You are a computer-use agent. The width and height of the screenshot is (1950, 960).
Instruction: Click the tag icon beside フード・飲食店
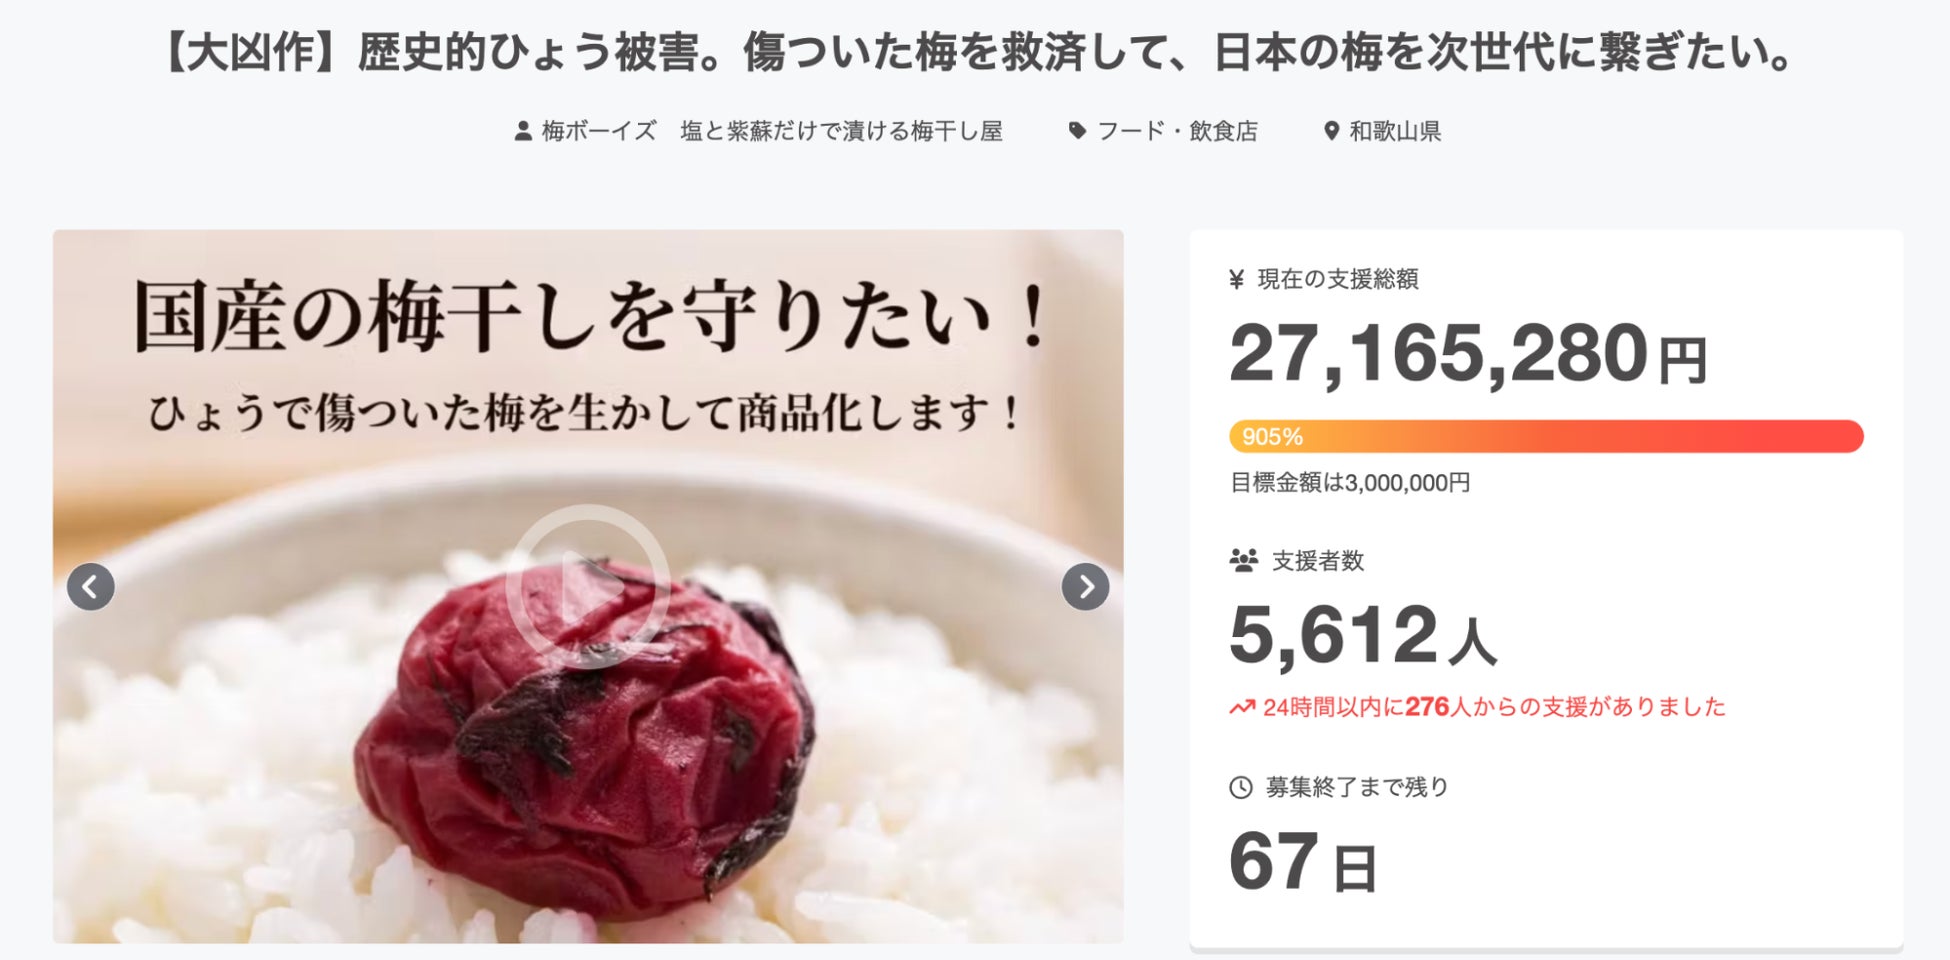[1077, 131]
